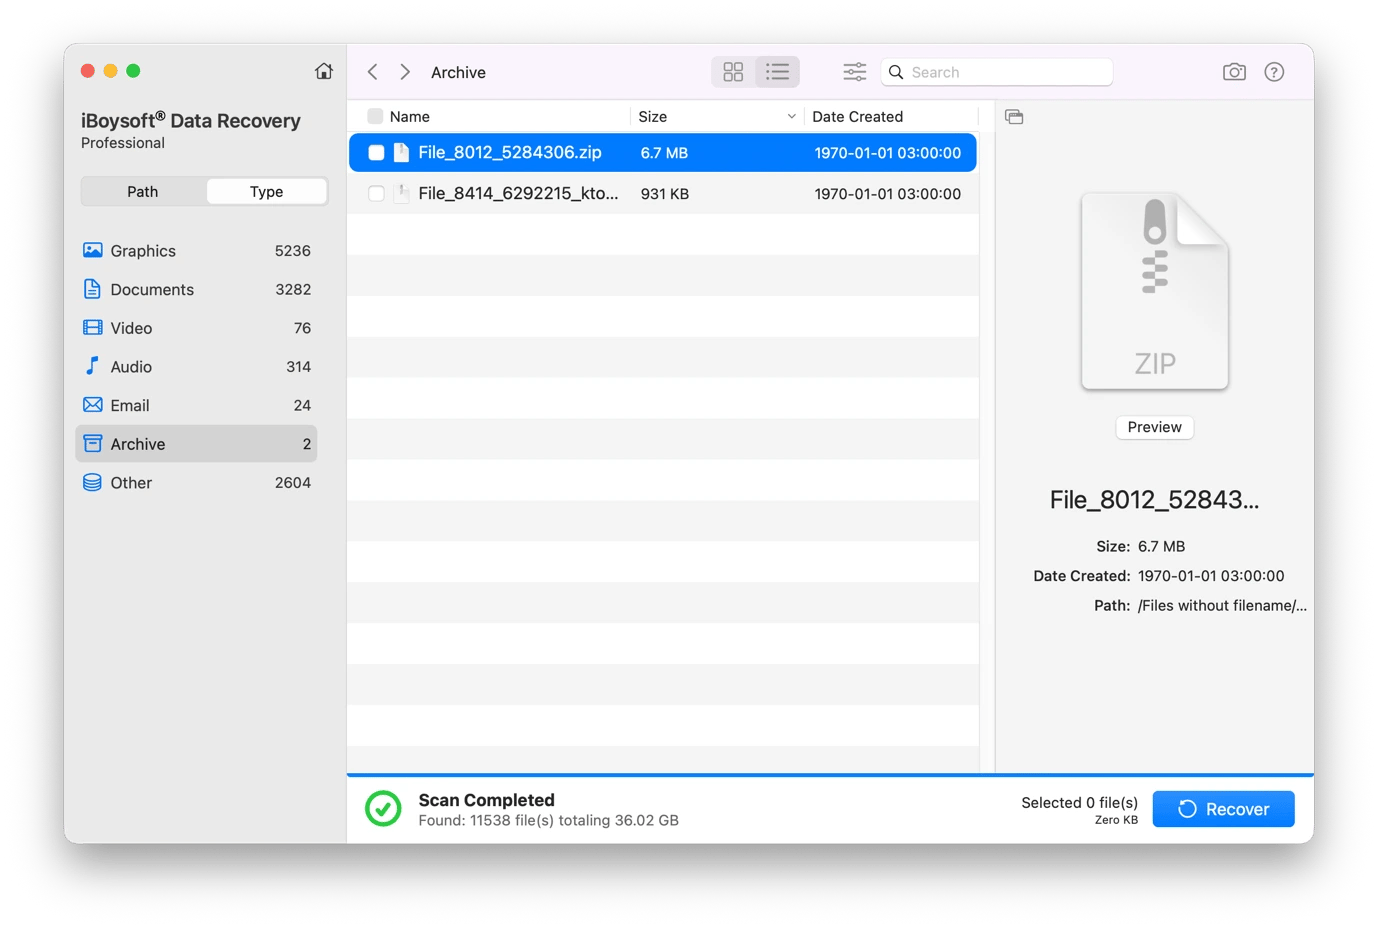1378x928 pixels.
Task: Open the Size column sort arrow
Action: [x=791, y=117]
